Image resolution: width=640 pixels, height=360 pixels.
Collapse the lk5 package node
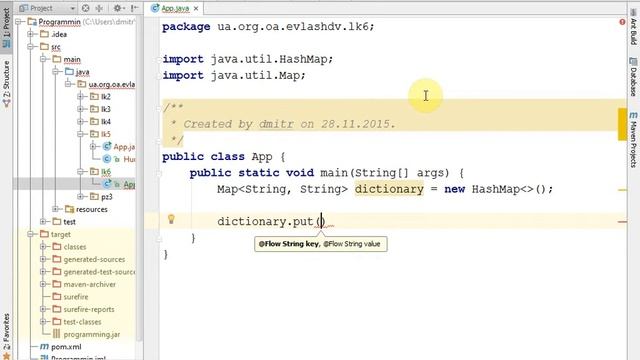click(x=81, y=134)
